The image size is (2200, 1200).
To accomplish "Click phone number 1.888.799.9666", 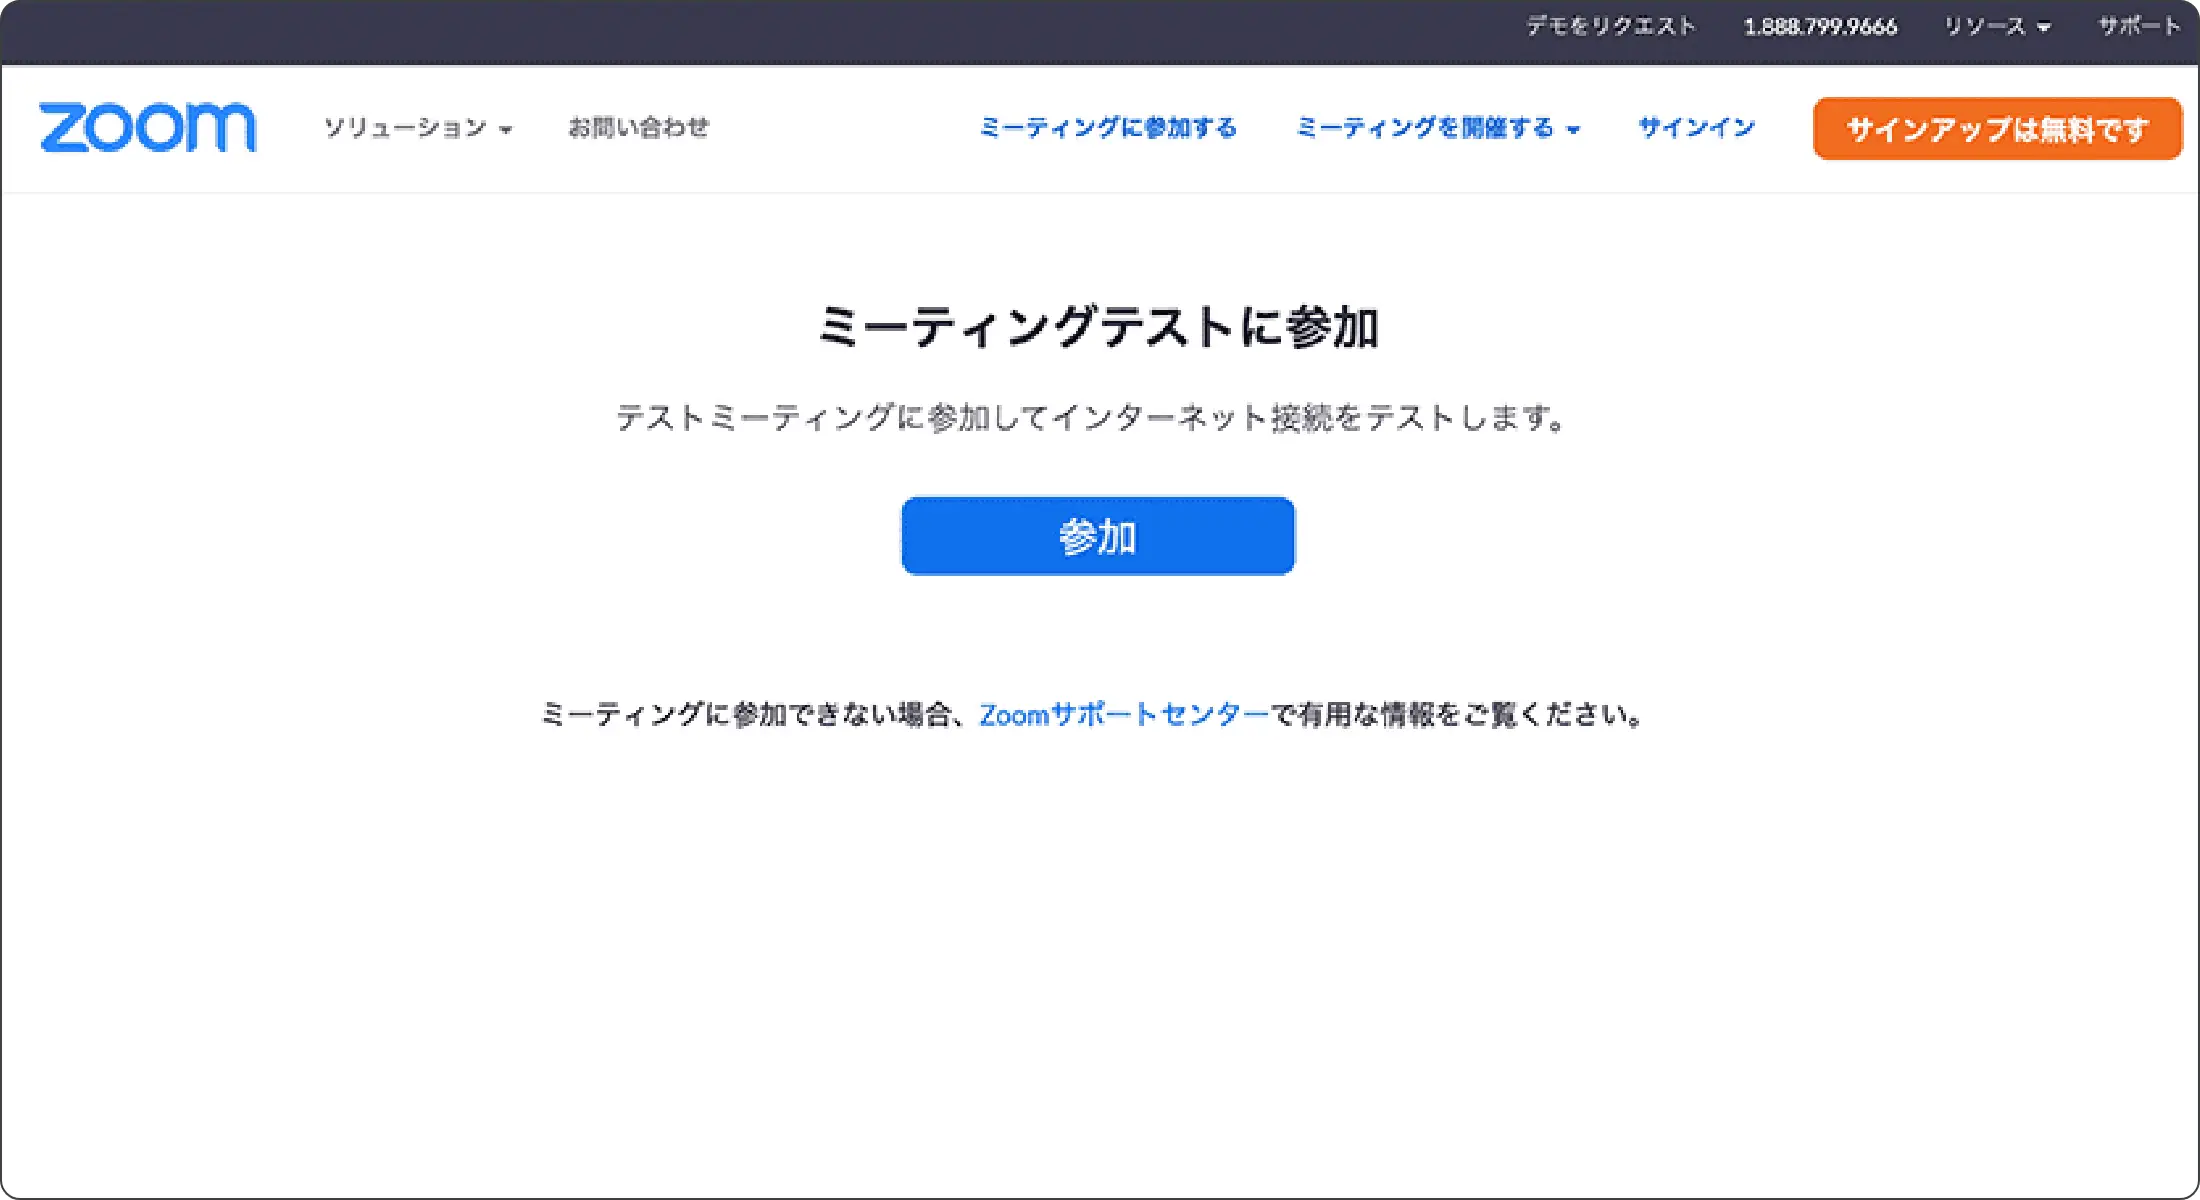I will 1819,27.
